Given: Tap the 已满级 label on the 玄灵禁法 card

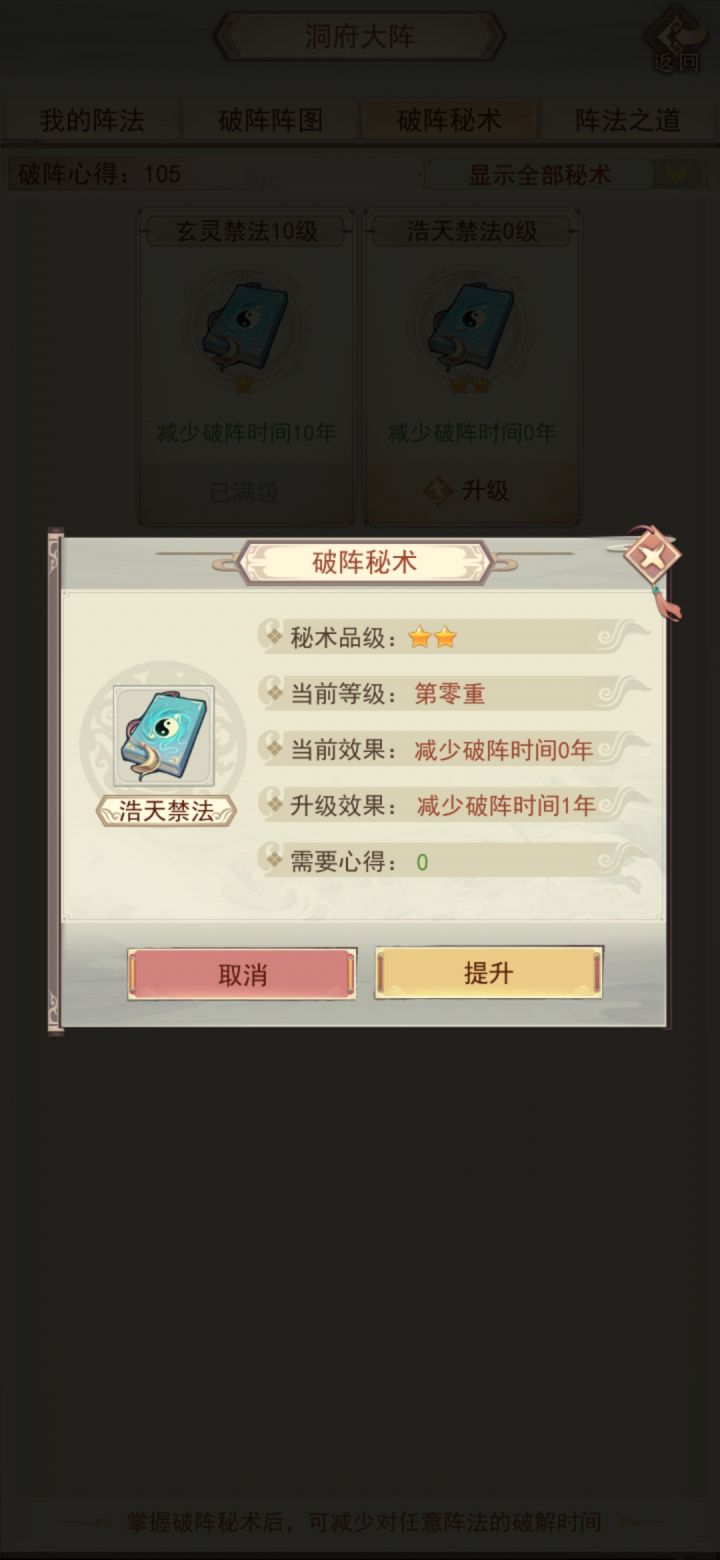Looking at the screenshot, I should point(244,492).
